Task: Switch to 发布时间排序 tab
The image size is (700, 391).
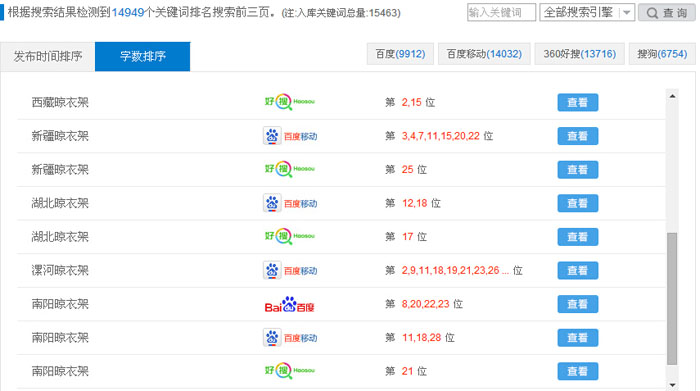Action: [x=48, y=56]
